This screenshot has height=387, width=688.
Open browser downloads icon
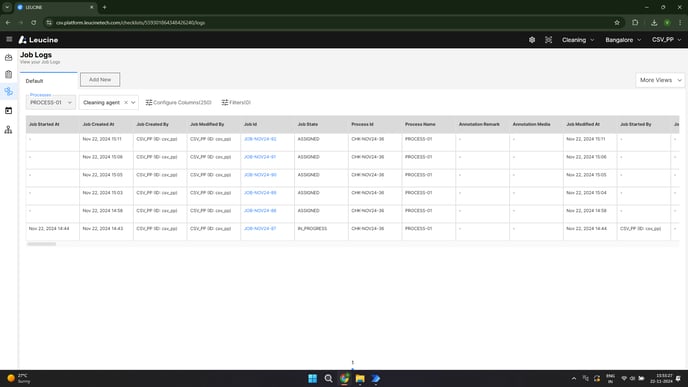point(654,22)
